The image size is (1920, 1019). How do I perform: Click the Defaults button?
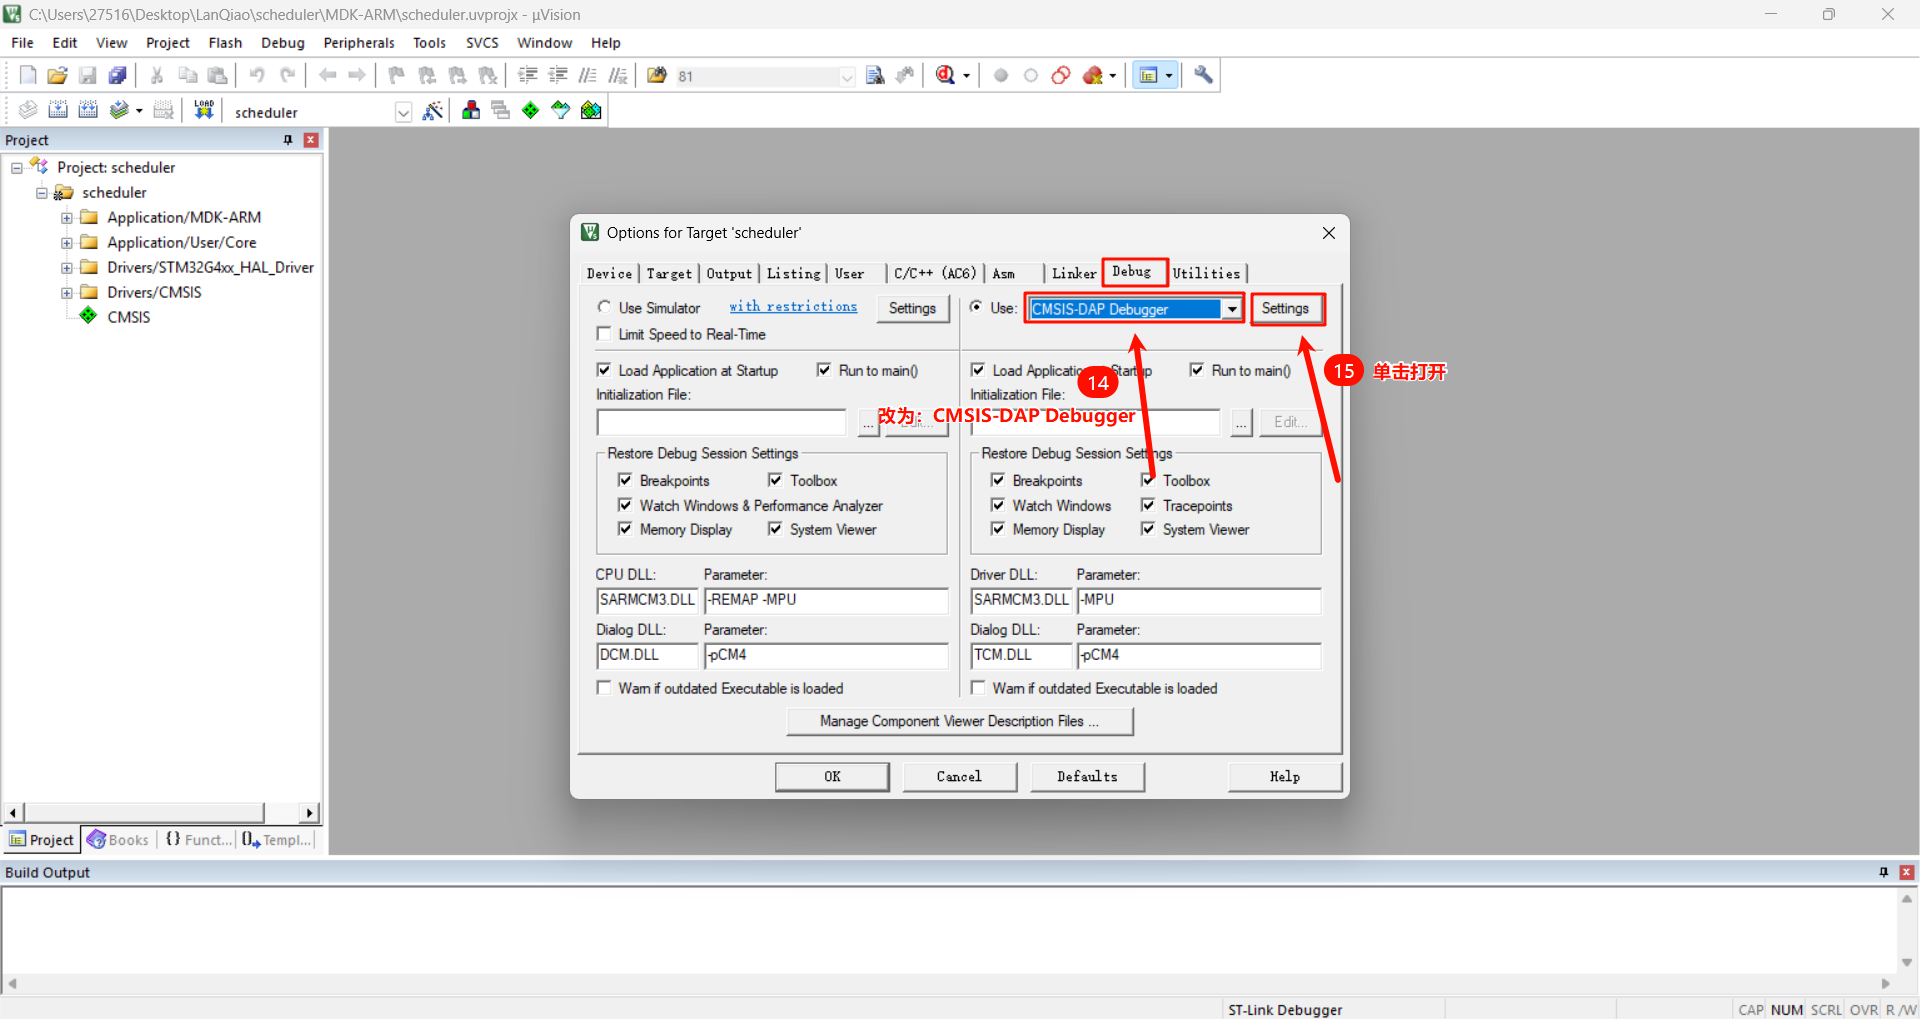tap(1088, 776)
